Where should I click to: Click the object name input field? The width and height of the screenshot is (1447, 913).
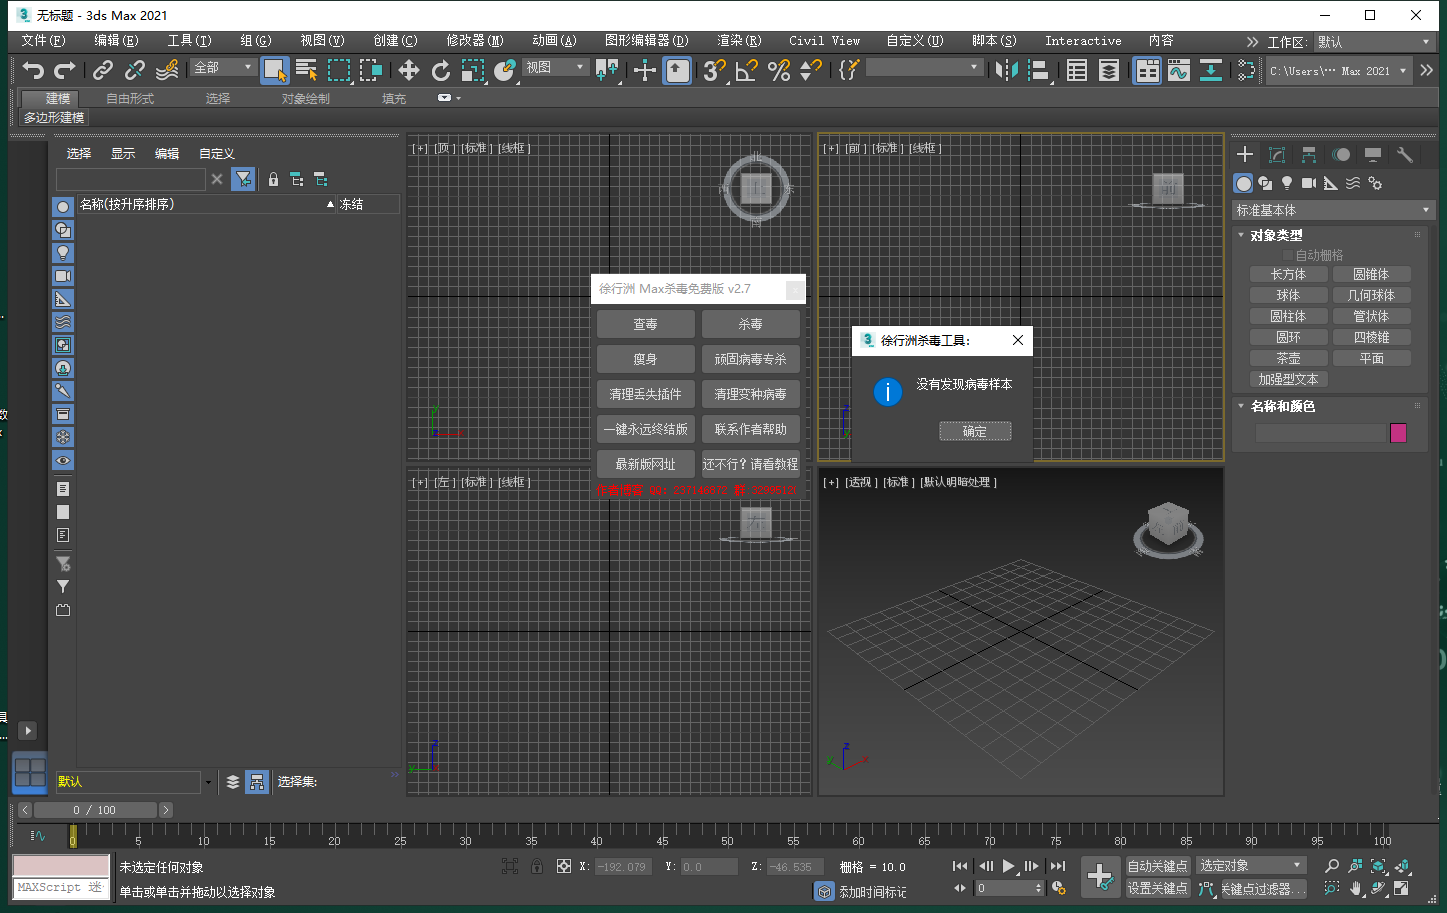coord(1320,432)
